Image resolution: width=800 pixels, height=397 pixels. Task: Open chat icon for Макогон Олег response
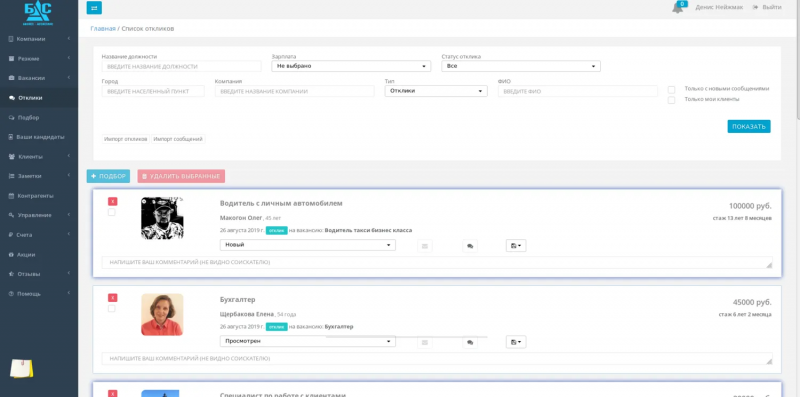point(470,246)
